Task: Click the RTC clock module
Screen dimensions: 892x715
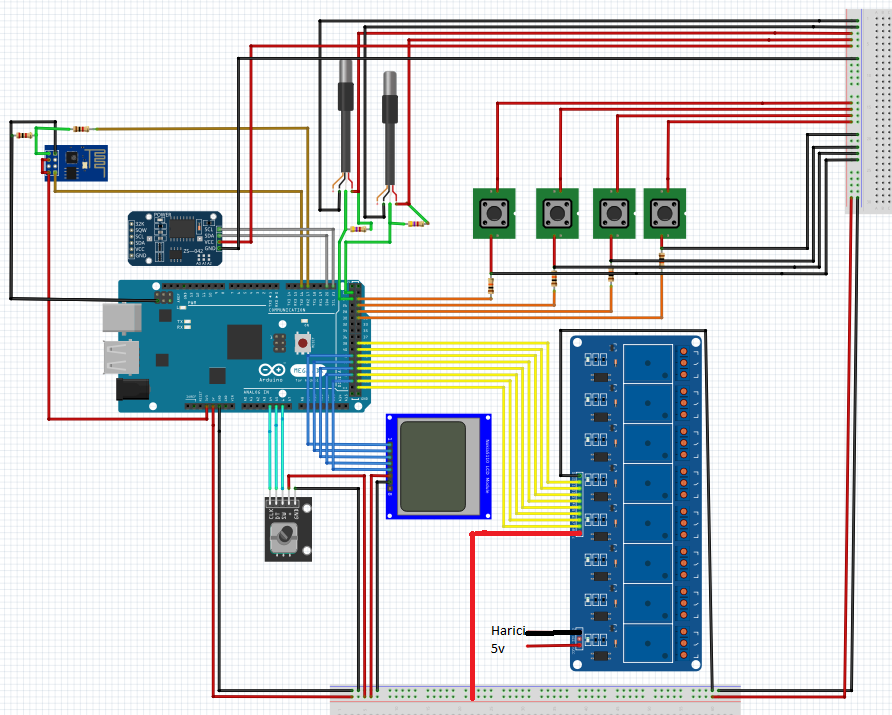Action: click(x=175, y=239)
